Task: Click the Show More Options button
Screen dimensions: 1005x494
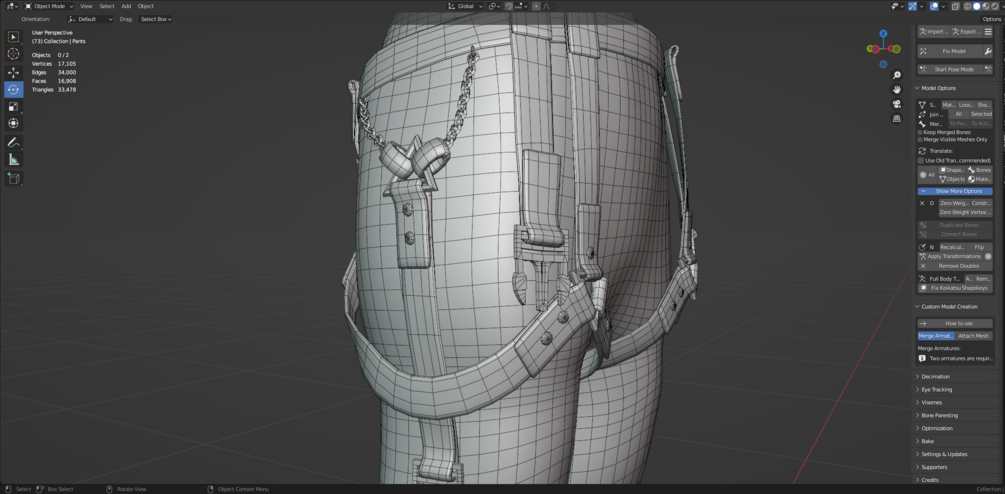Action: (954, 191)
